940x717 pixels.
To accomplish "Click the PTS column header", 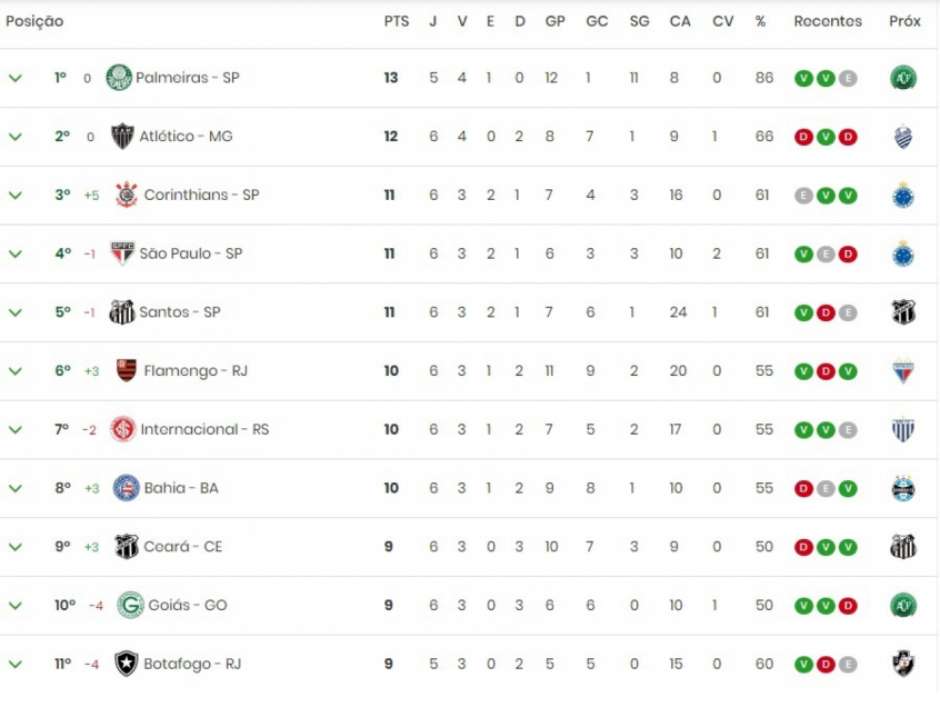I will click(x=396, y=20).
